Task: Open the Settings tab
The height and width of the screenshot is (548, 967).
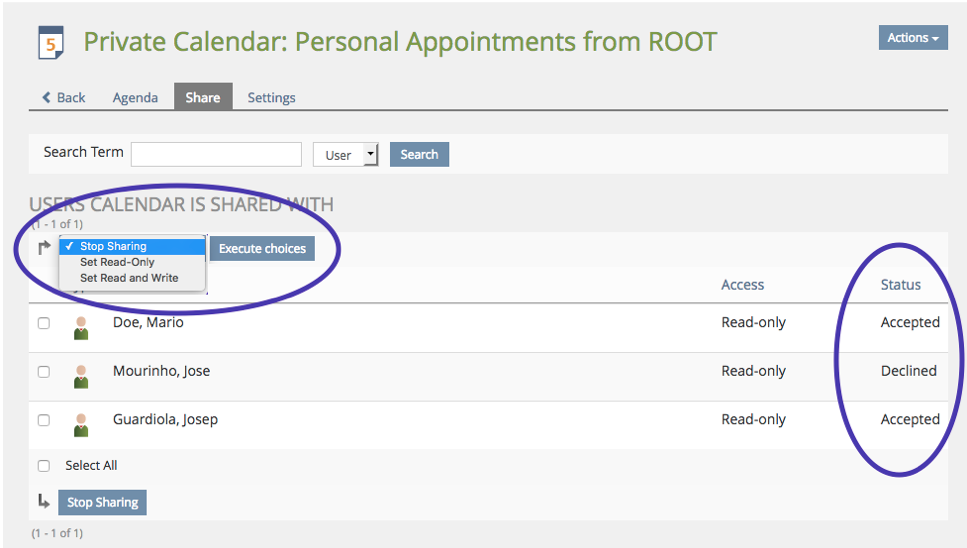Action: pos(271,97)
